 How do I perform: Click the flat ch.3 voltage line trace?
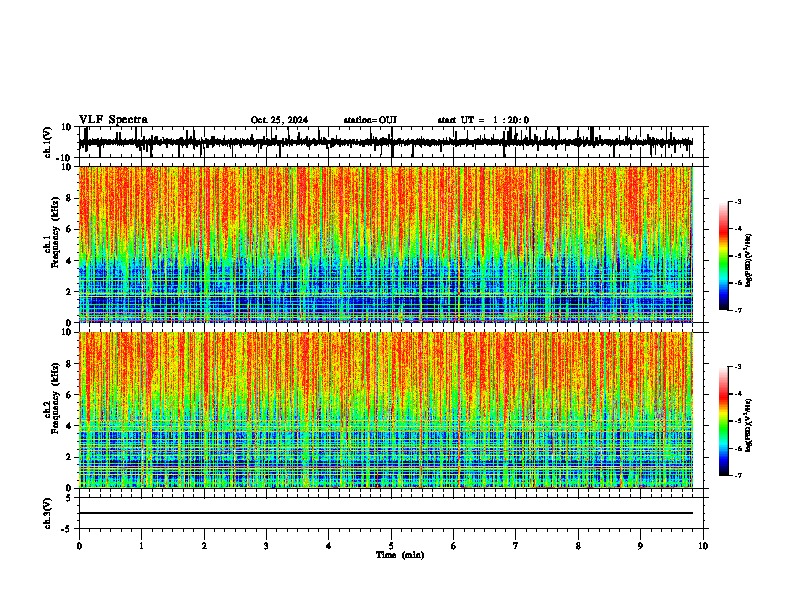(385, 513)
